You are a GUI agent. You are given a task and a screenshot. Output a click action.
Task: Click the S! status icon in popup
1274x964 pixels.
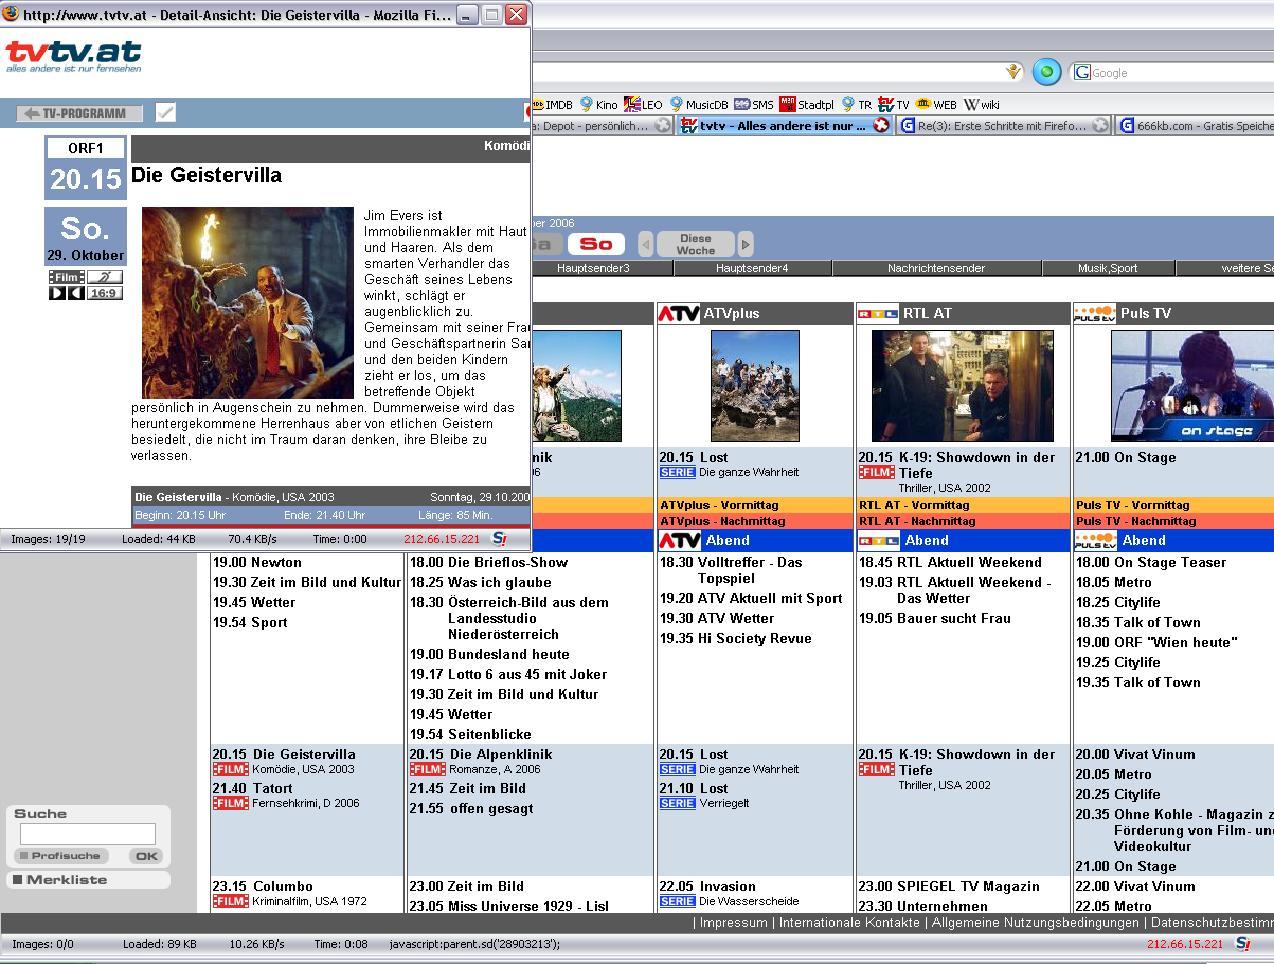tap(500, 539)
